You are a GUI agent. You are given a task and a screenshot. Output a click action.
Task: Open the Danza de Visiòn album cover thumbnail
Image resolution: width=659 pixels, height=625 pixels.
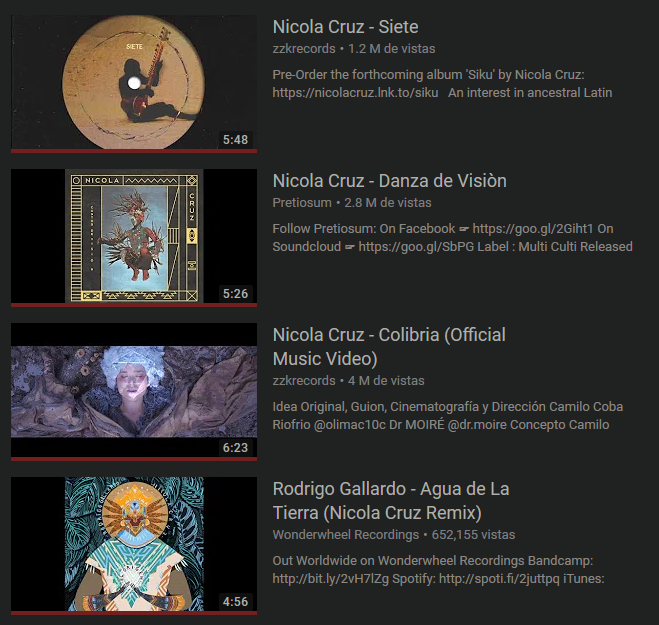(x=134, y=236)
